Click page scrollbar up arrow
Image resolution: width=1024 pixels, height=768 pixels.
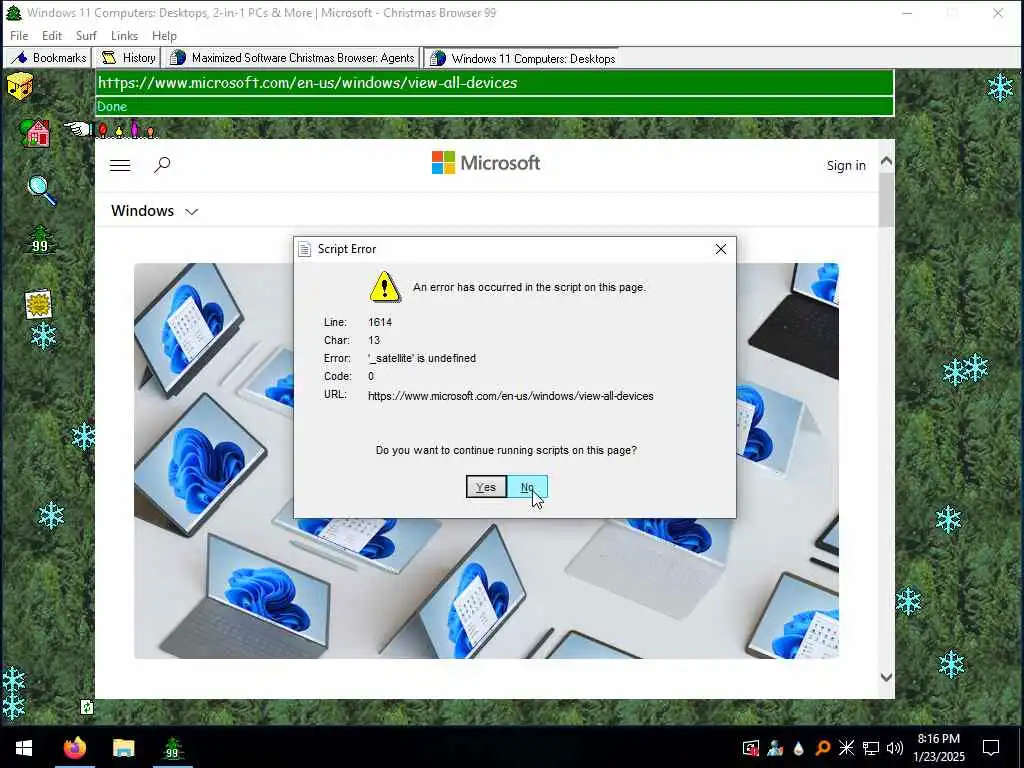tap(886, 161)
